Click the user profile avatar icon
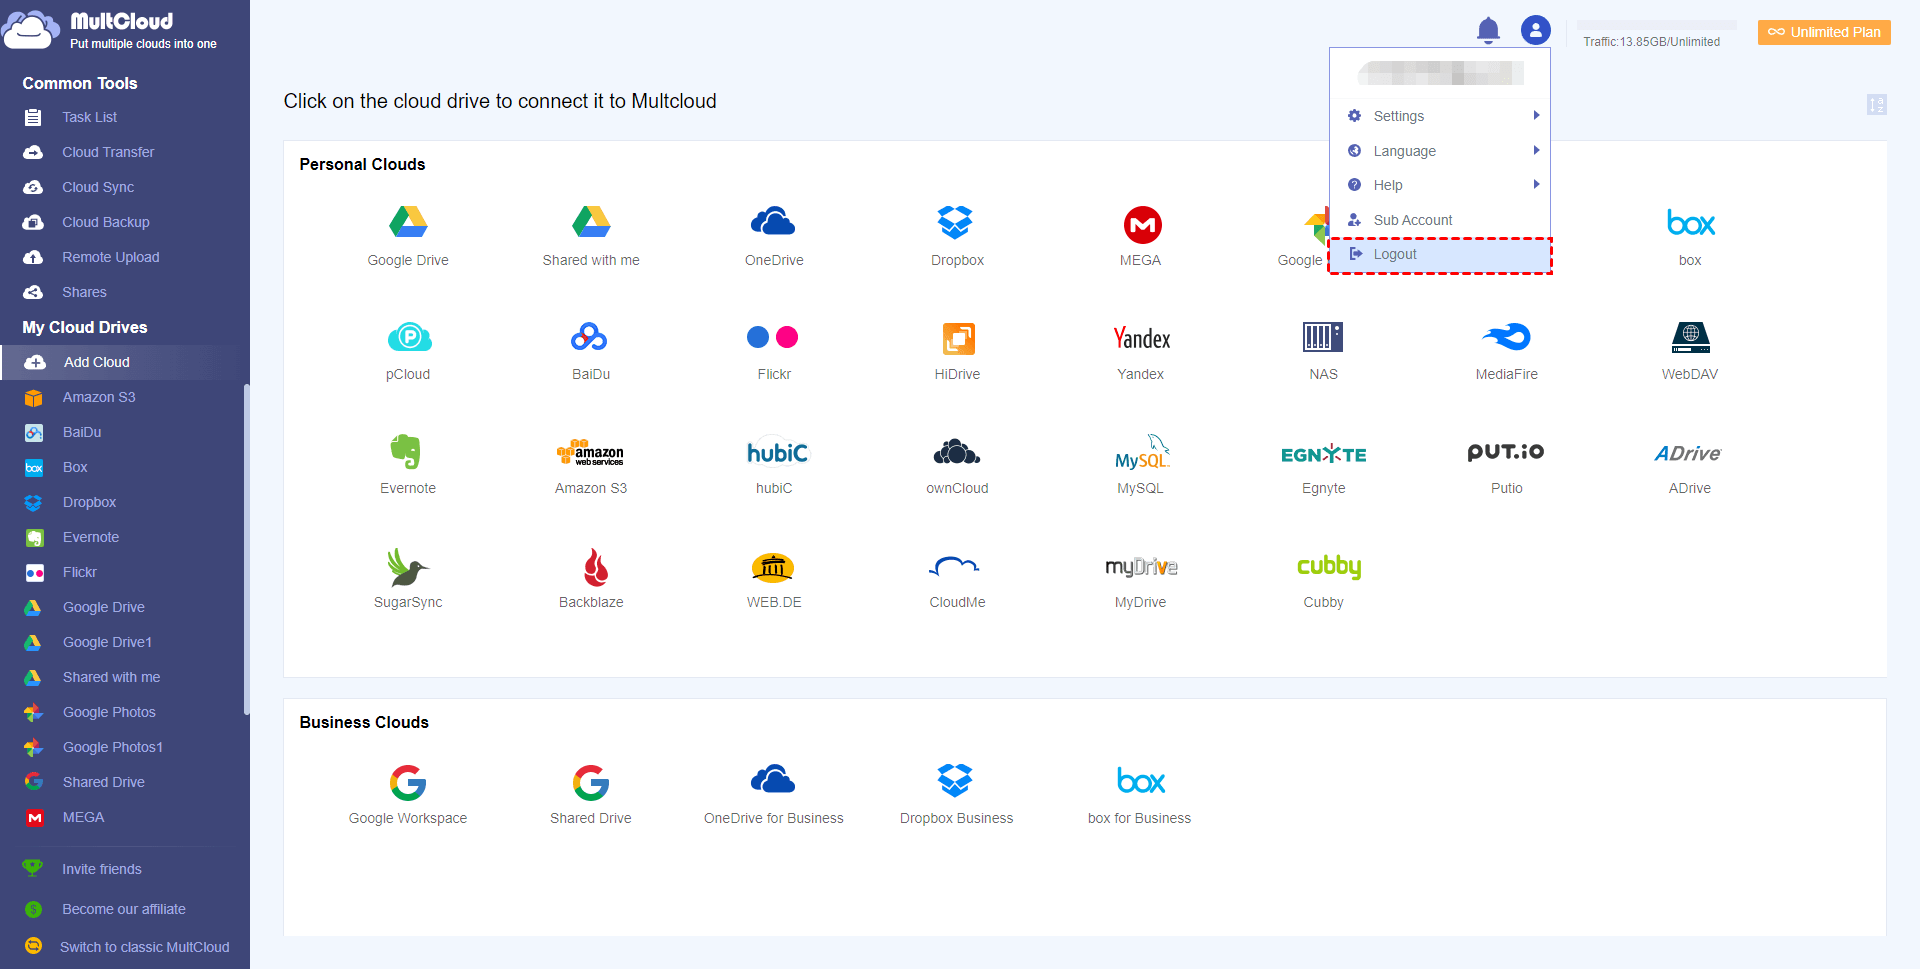1920x969 pixels. [x=1535, y=30]
